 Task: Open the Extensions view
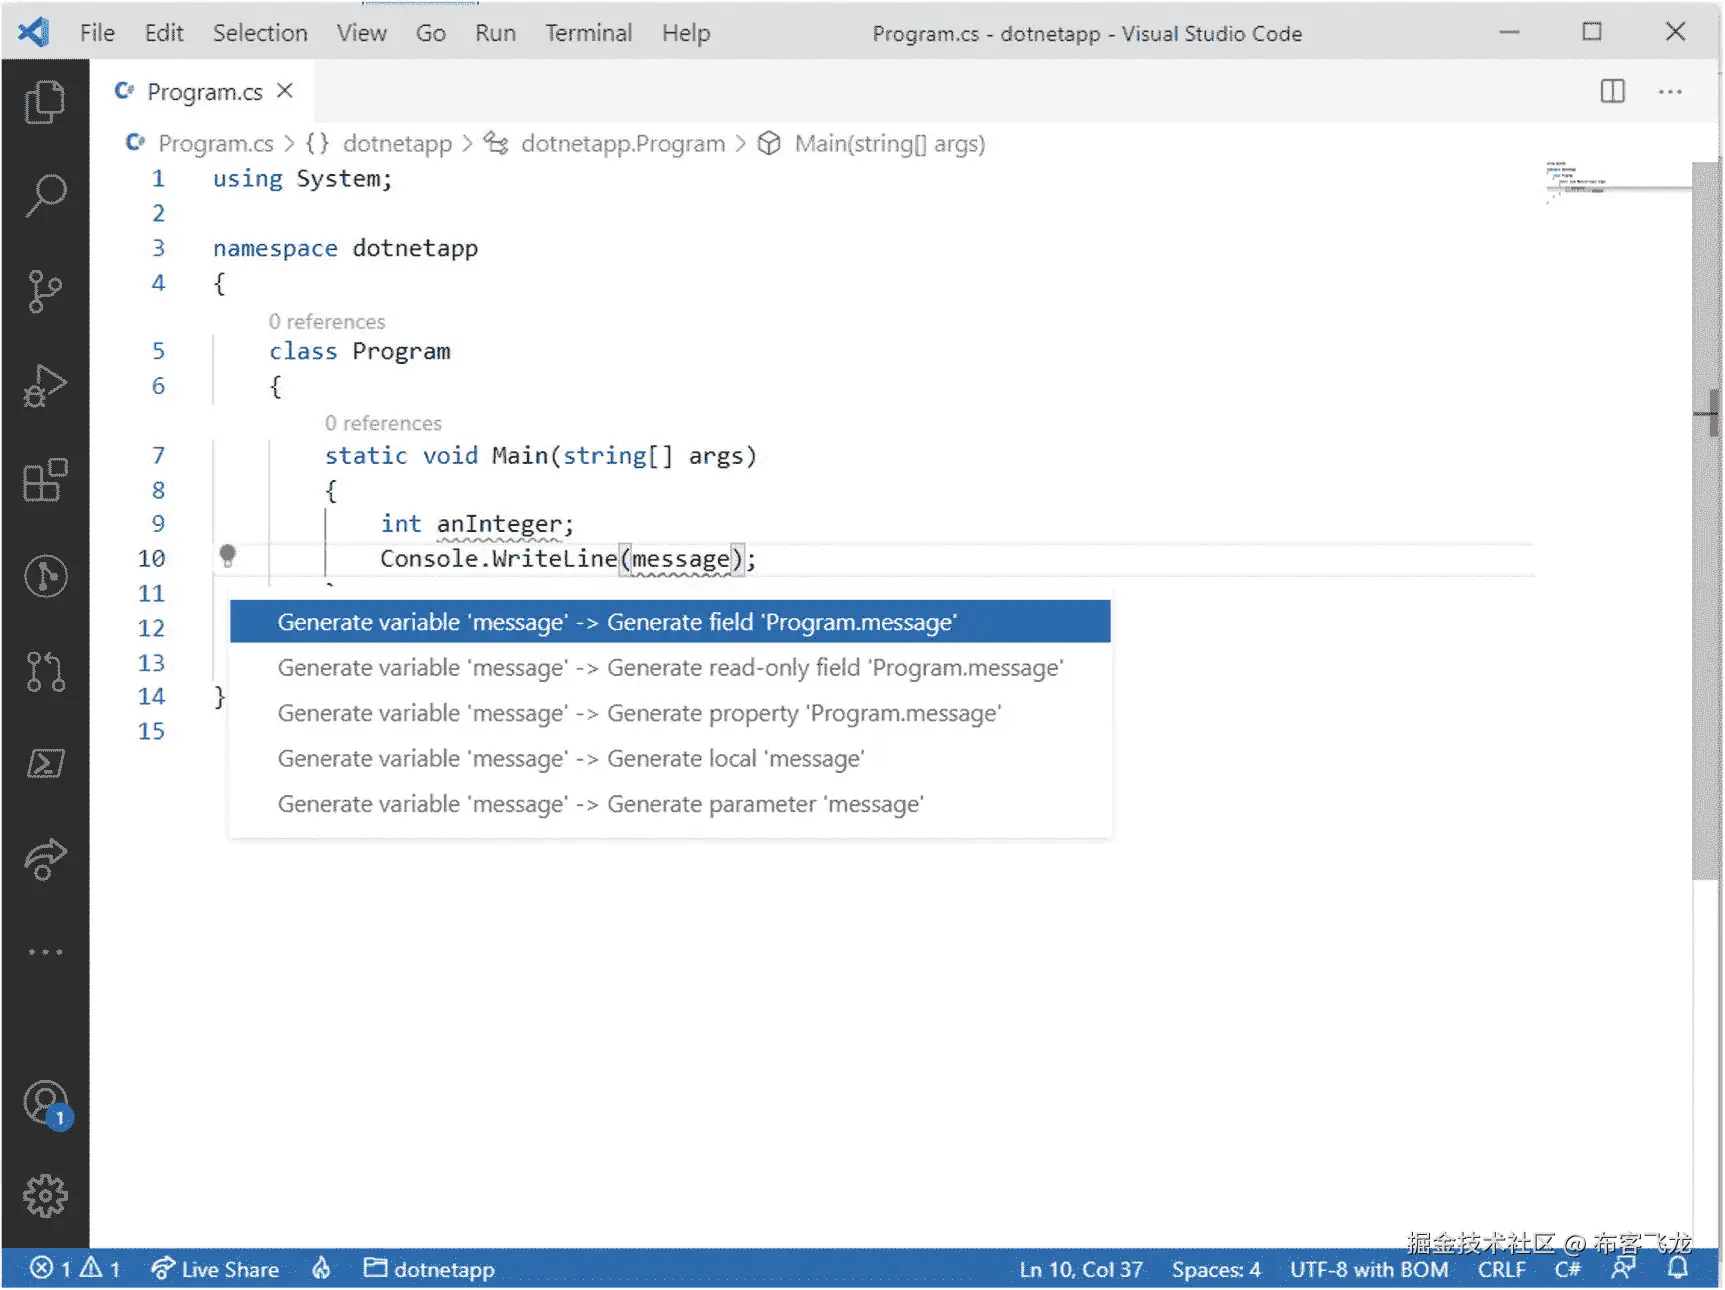click(x=45, y=480)
